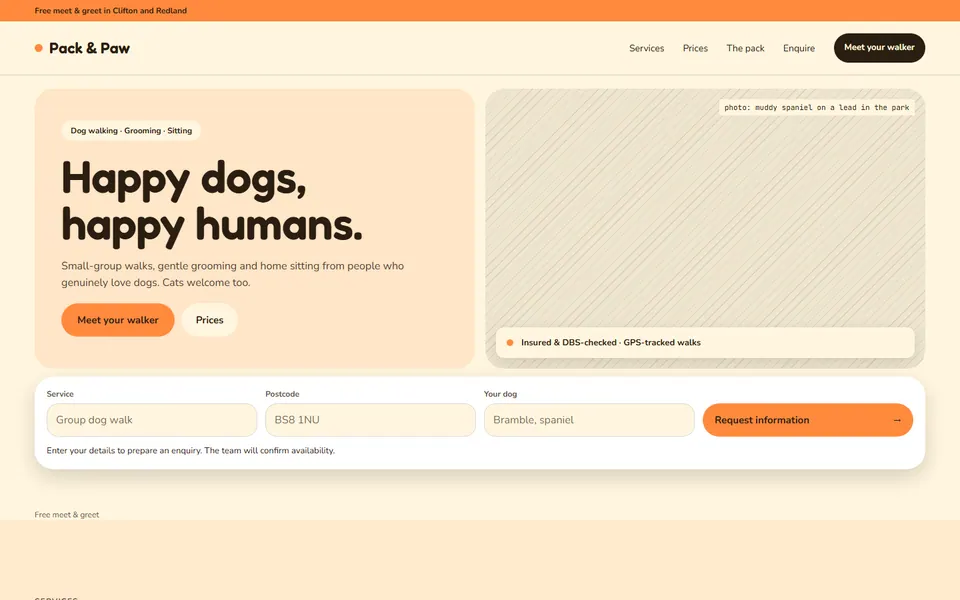The image size is (960, 600).
Task: Select the Service field showing Group dog walk
Action: click(x=152, y=420)
